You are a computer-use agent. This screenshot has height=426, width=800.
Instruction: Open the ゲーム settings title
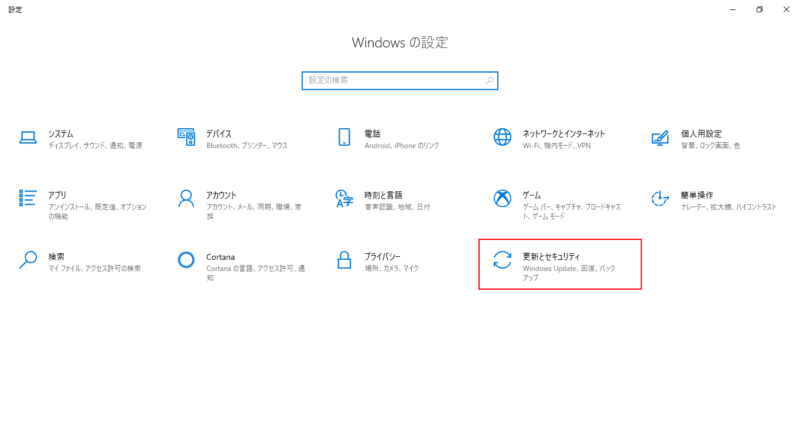tap(532, 195)
